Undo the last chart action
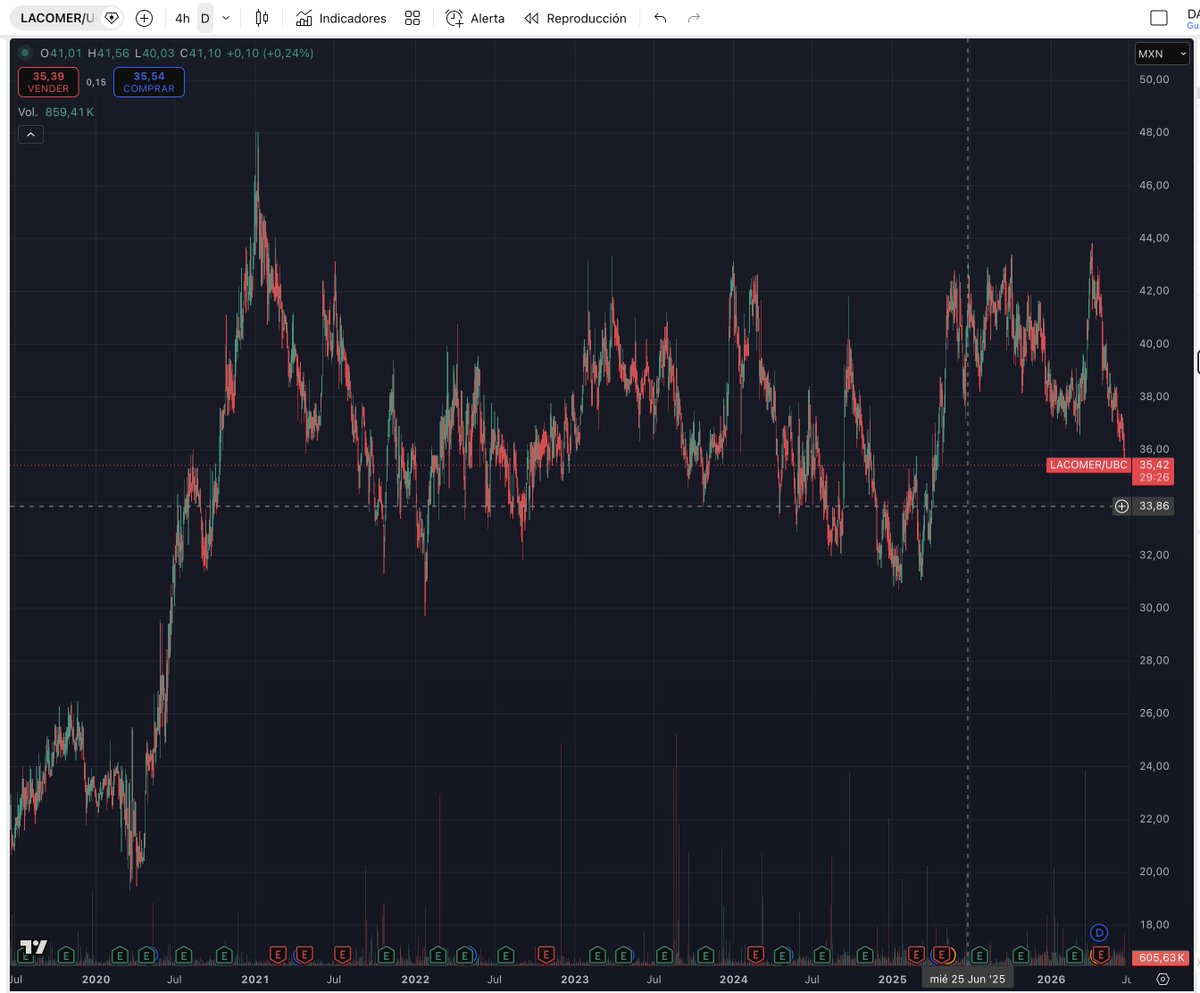Screen dimensions: 1200x993 (660, 18)
